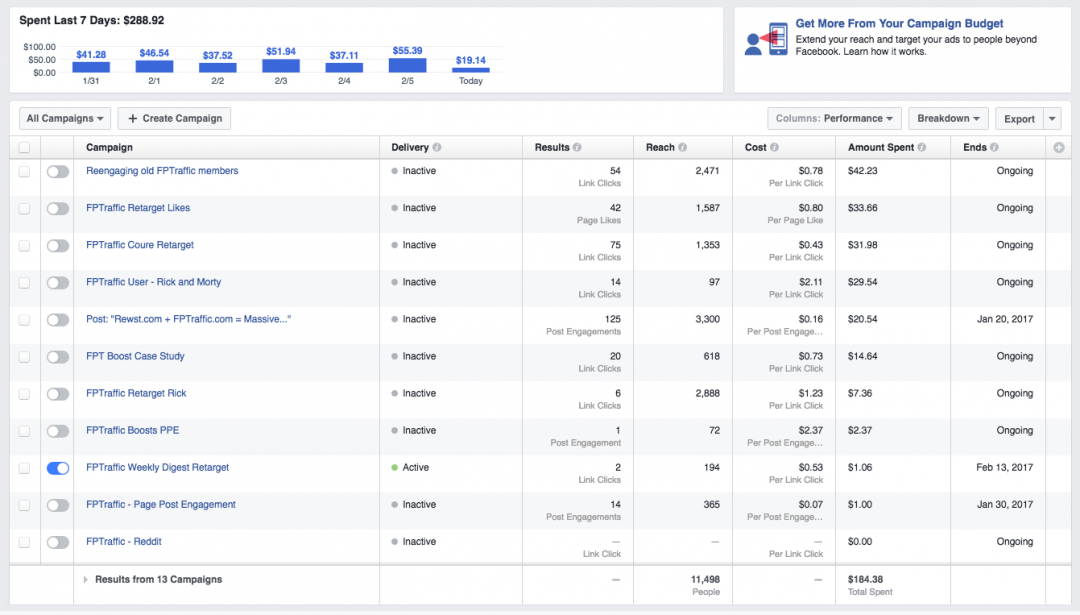Click the Create Campaign button
Screen dimensions: 1080x615
coord(175,119)
